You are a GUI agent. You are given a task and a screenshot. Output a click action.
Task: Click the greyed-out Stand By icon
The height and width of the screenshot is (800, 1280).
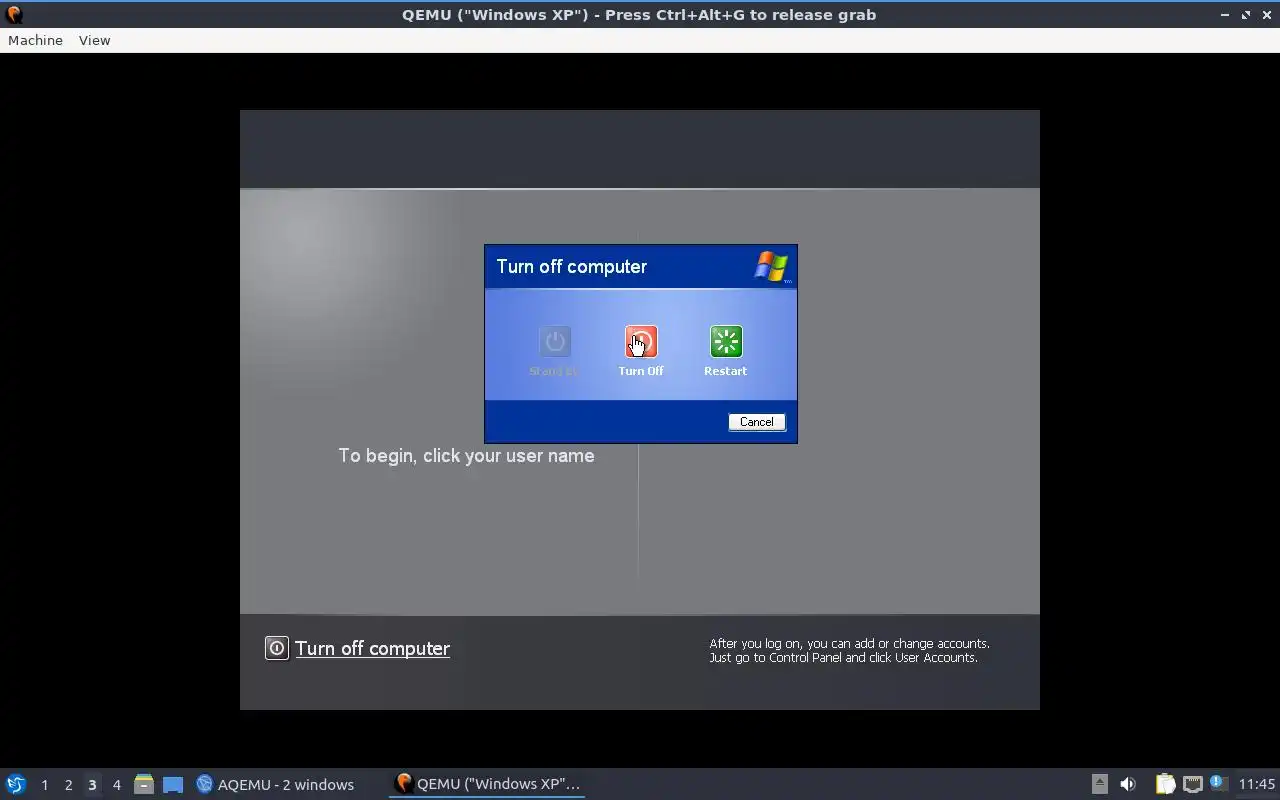pyautogui.click(x=555, y=341)
